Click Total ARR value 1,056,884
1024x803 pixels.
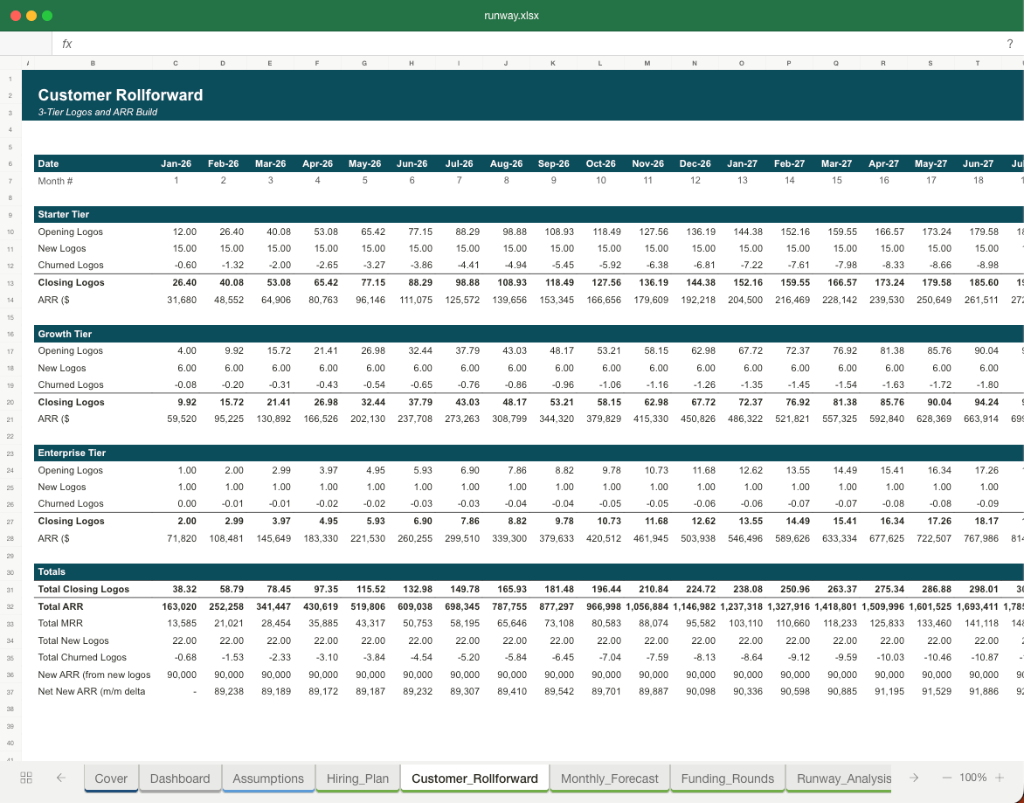(647, 606)
